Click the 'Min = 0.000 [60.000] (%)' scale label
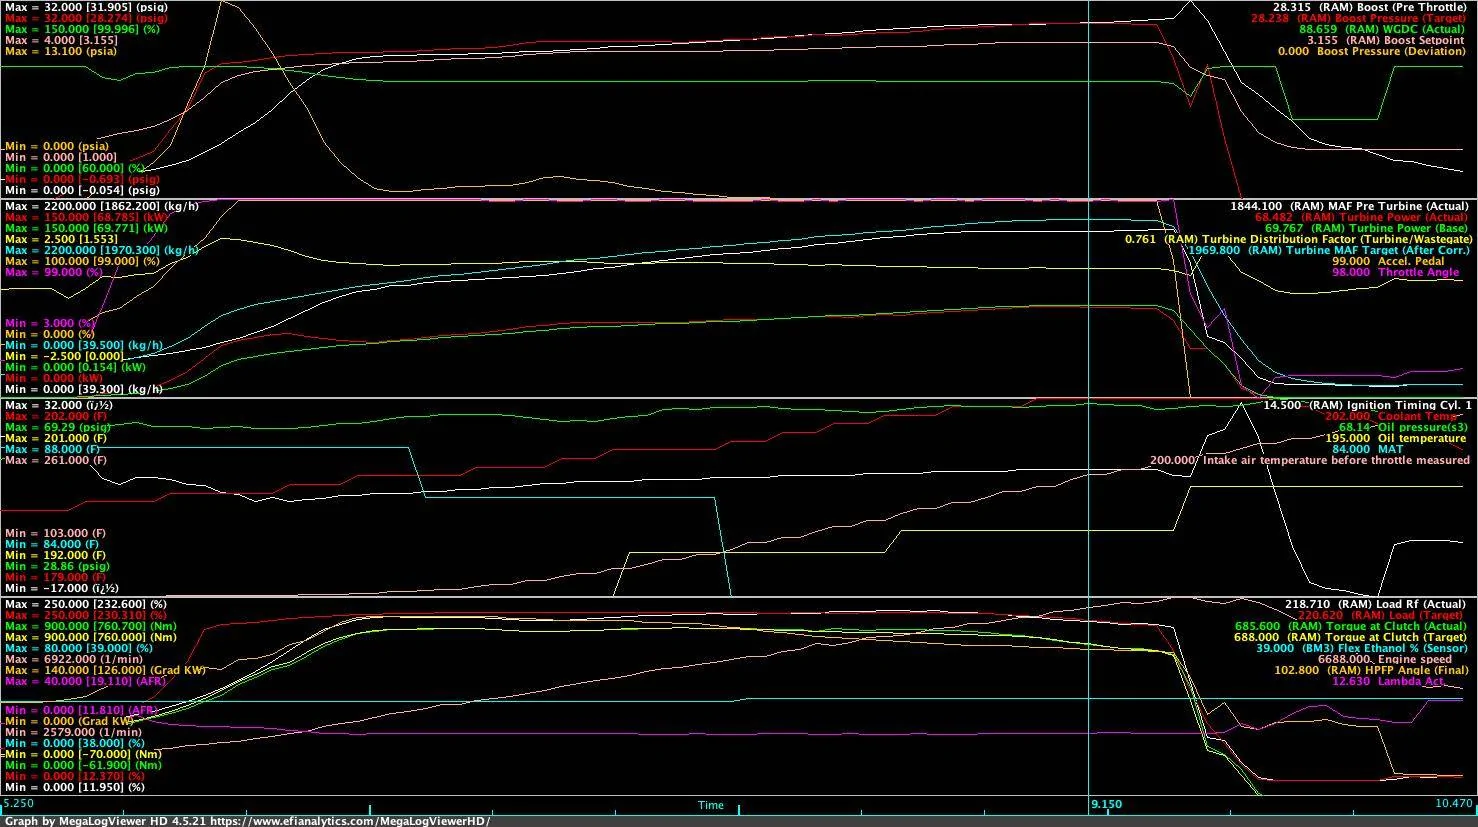The width and height of the screenshot is (1478, 827). pos(75,168)
